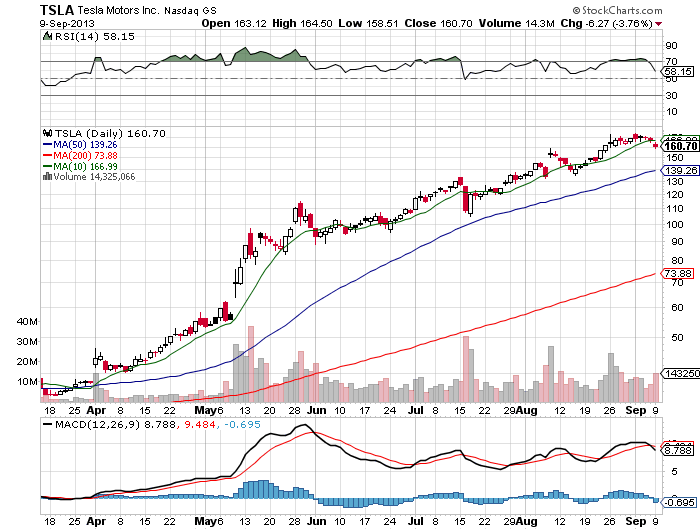The height and width of the screenshot is (530, 700).
Task: Click the 160.70 last price tag on axis
Action: [x=680, y=146]
